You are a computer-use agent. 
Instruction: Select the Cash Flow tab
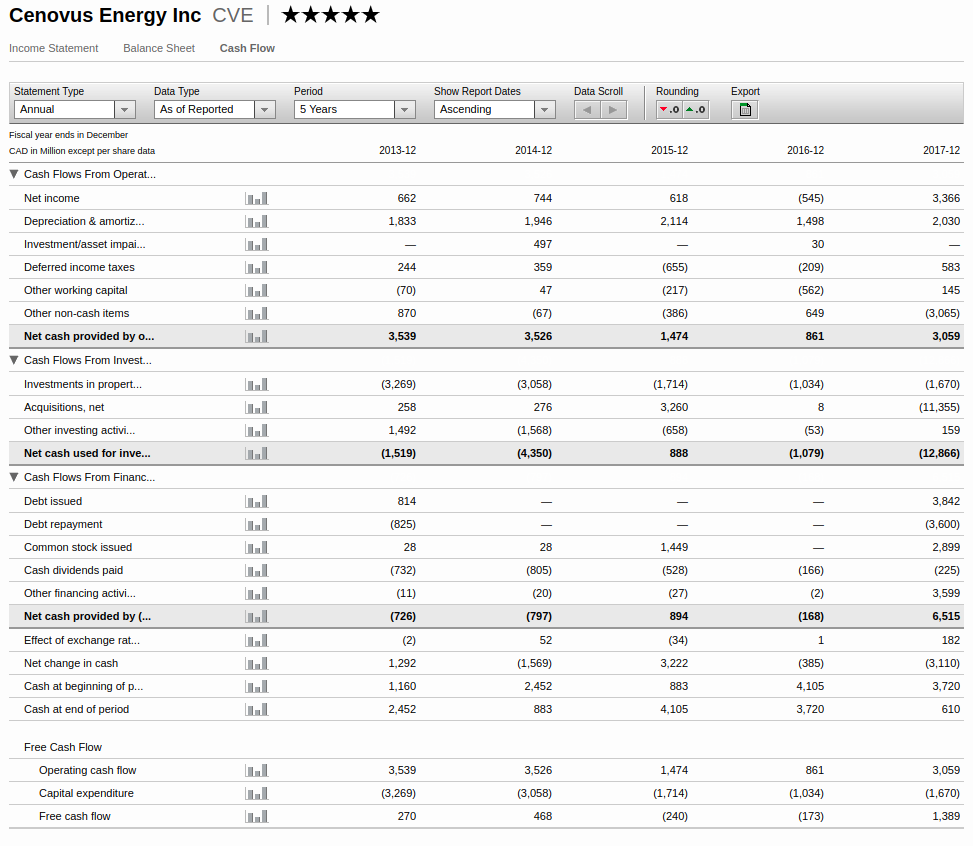coord(247,48)
